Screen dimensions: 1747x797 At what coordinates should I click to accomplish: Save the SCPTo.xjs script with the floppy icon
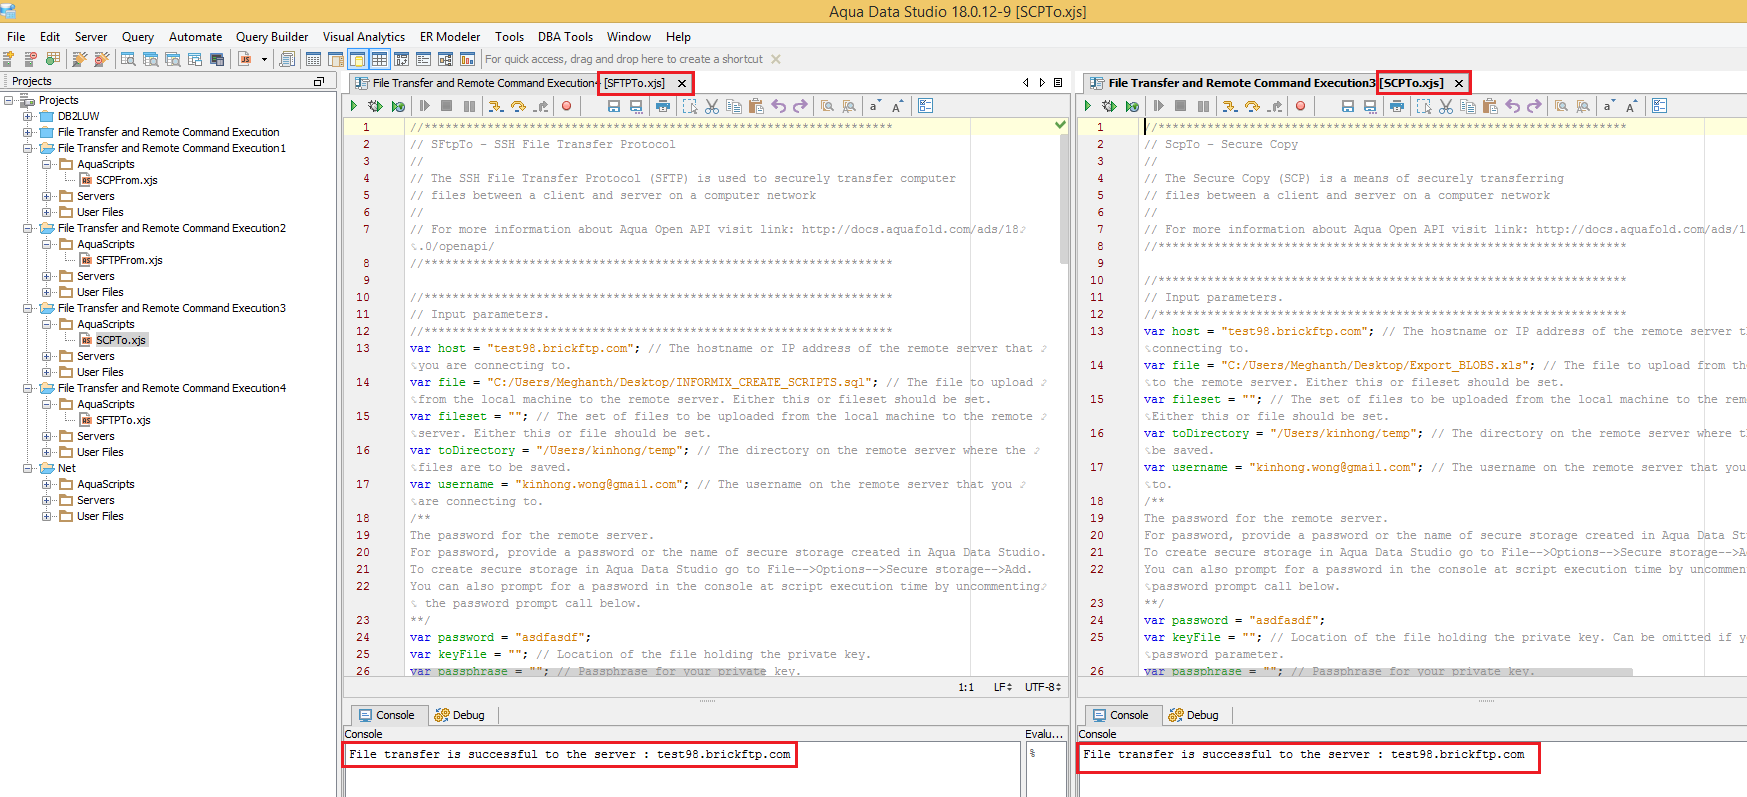click(x=1348, y=106)
